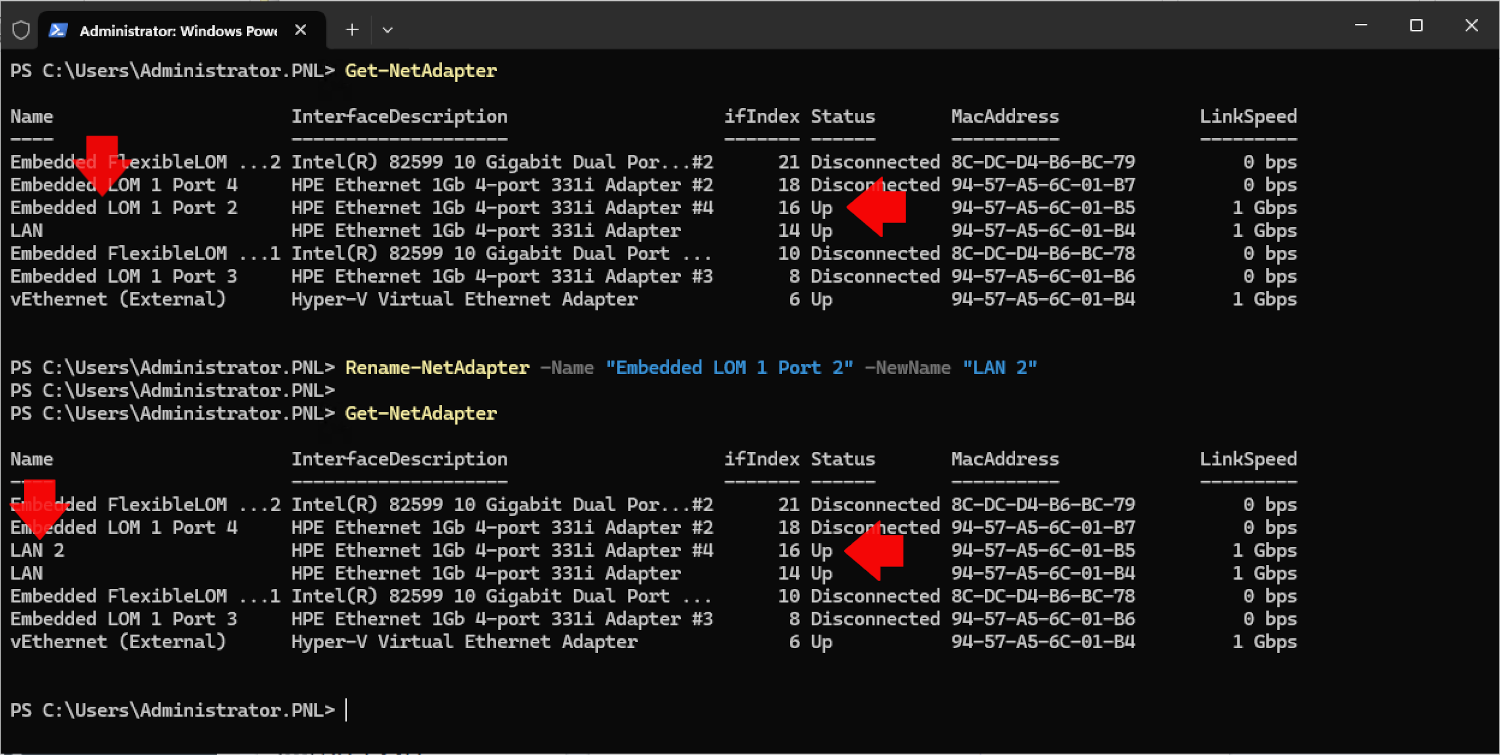The height and width of the screenshot is (755, 1500).
Task: Click the administrator shield icon
Action: coord(20,30)
